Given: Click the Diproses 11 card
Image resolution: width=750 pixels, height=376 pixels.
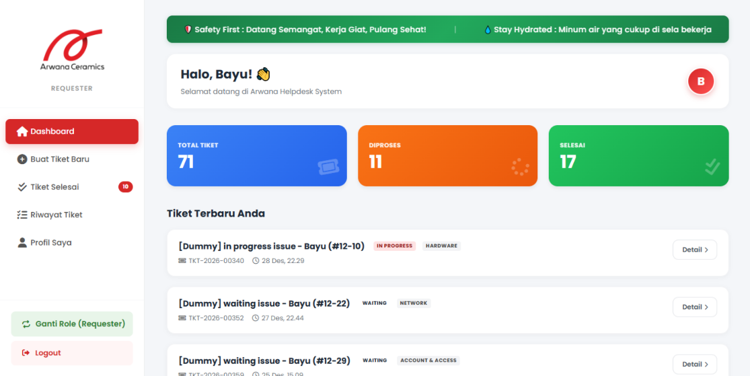Looking at the screenshot, I should pyautogui.click(x=448, y=156).
